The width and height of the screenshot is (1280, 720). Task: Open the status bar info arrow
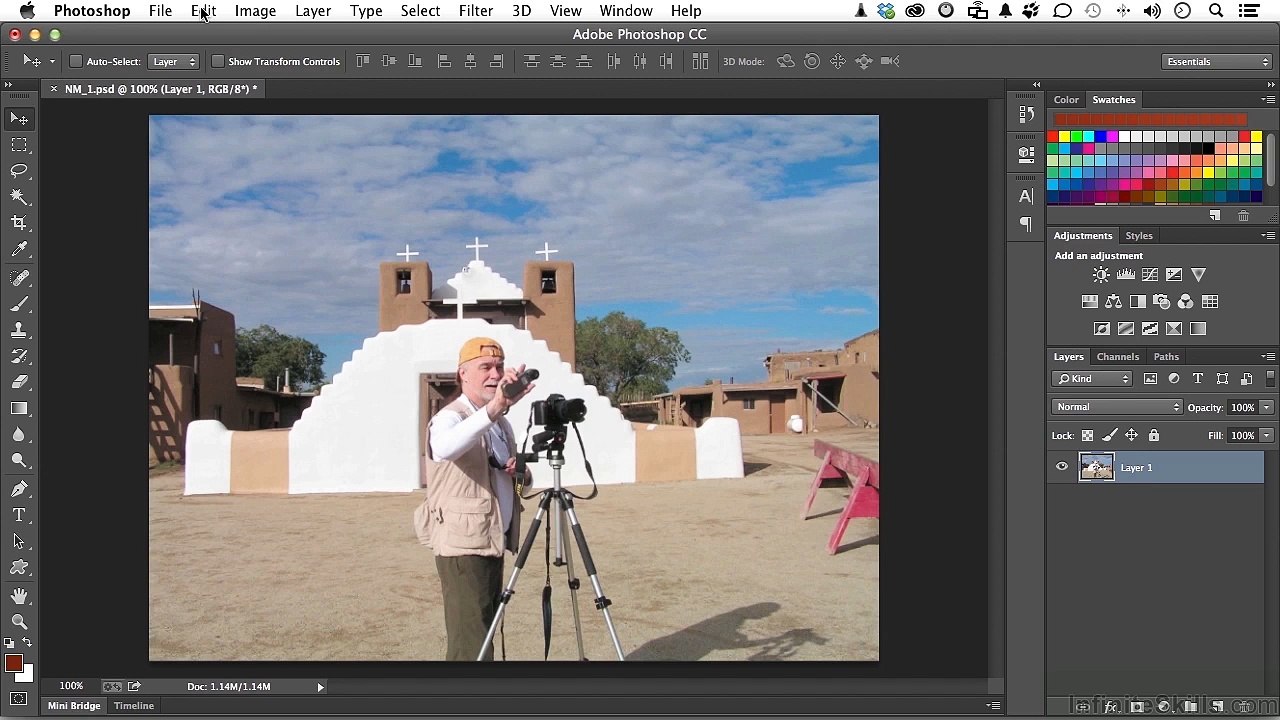(x=320, y=687)
